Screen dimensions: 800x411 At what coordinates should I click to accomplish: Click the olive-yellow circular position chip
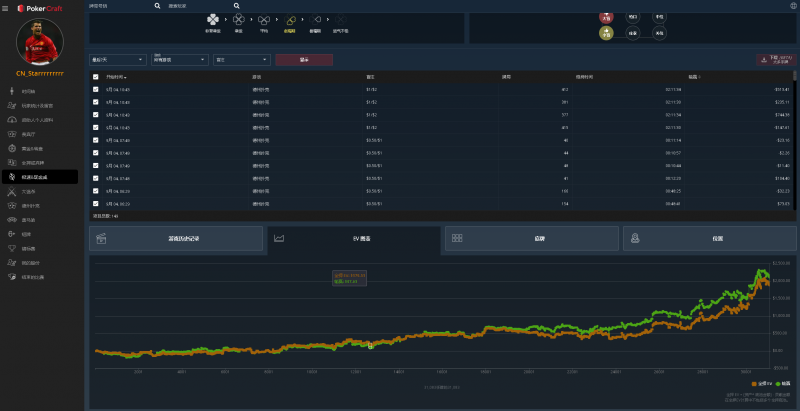(x=606, y=33)
